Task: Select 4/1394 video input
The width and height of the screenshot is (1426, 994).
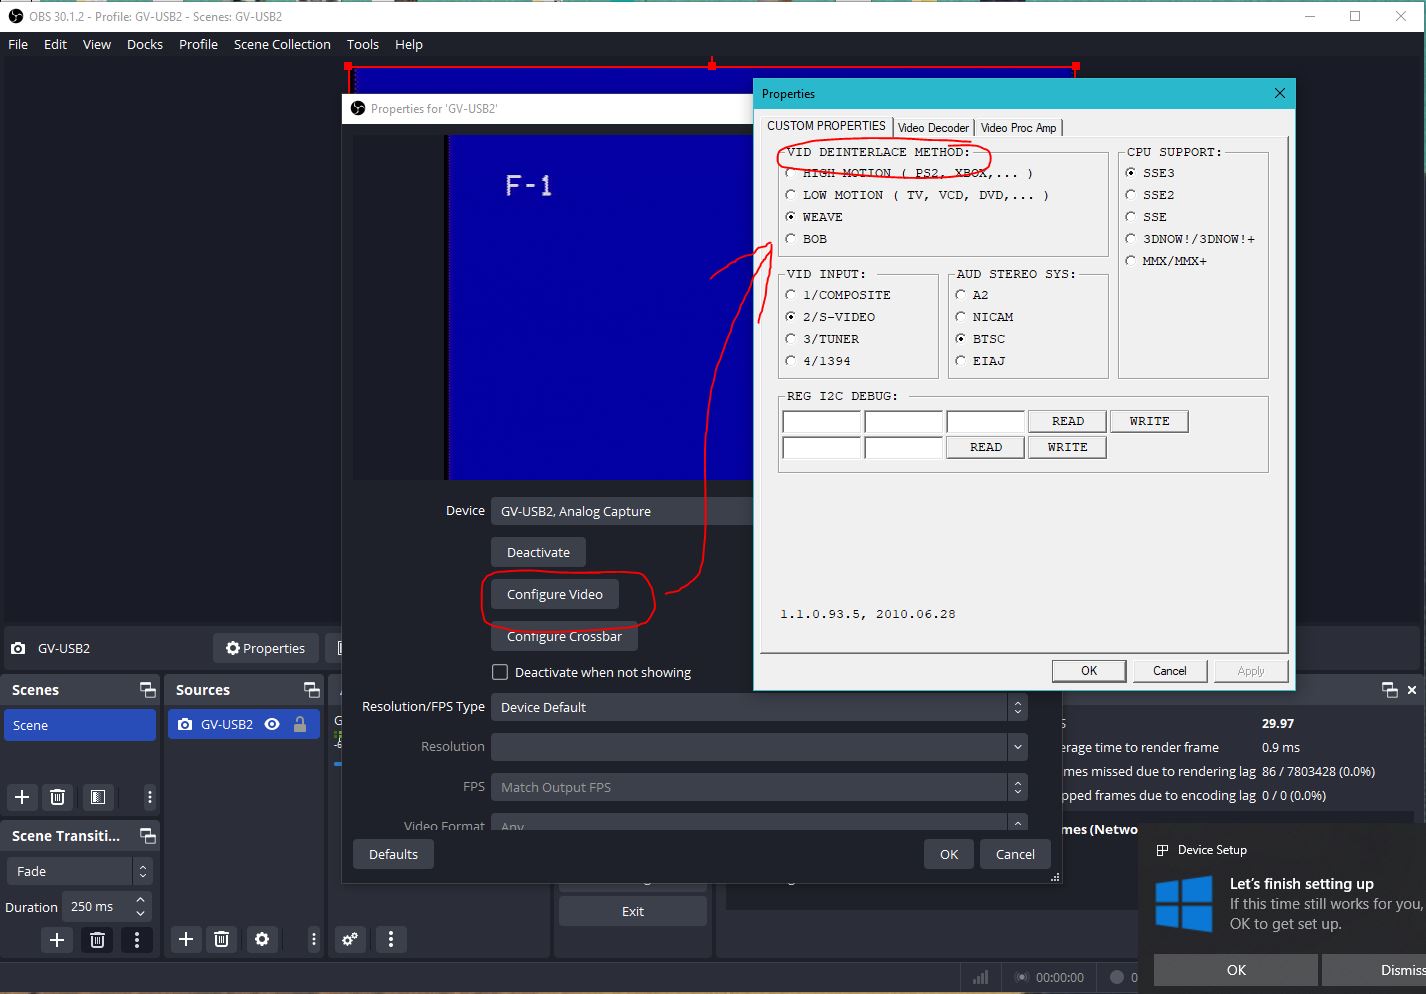Action: 791,361
